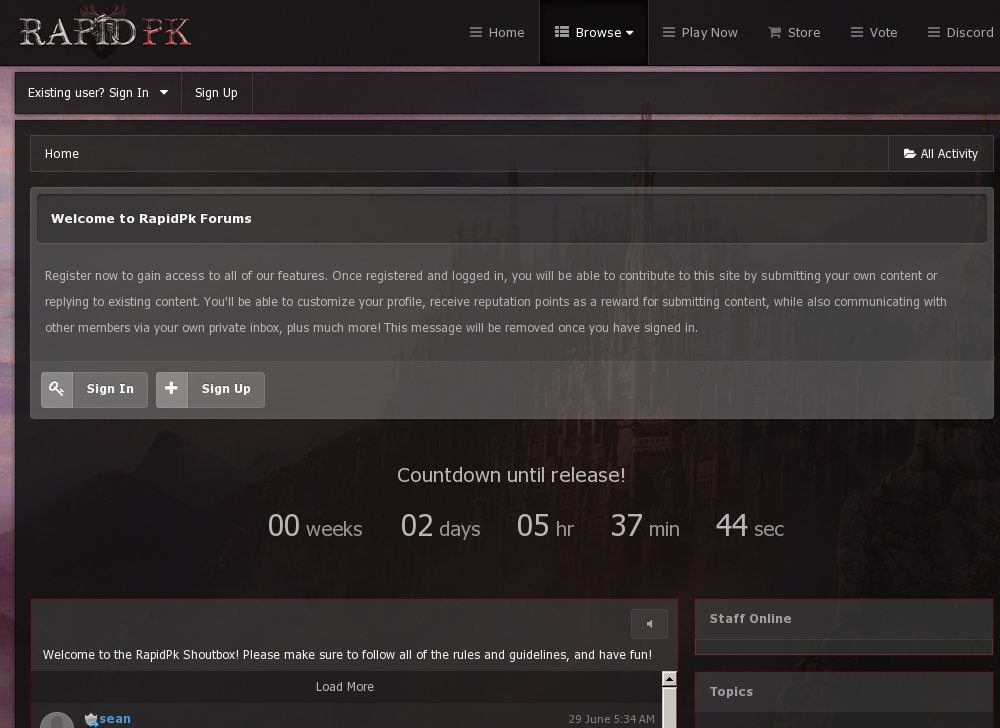The height and width of the screenshot is (728, 1000).
Task: Expand the Existing user Sign In dropdown
Action: [x=98, y=93]
